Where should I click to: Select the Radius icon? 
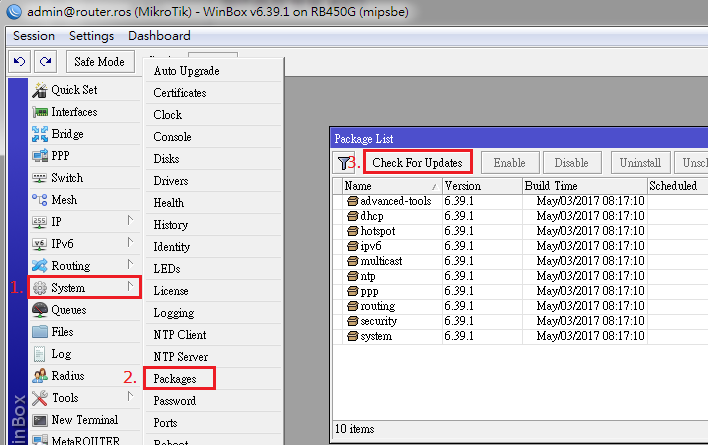point(40,375)
